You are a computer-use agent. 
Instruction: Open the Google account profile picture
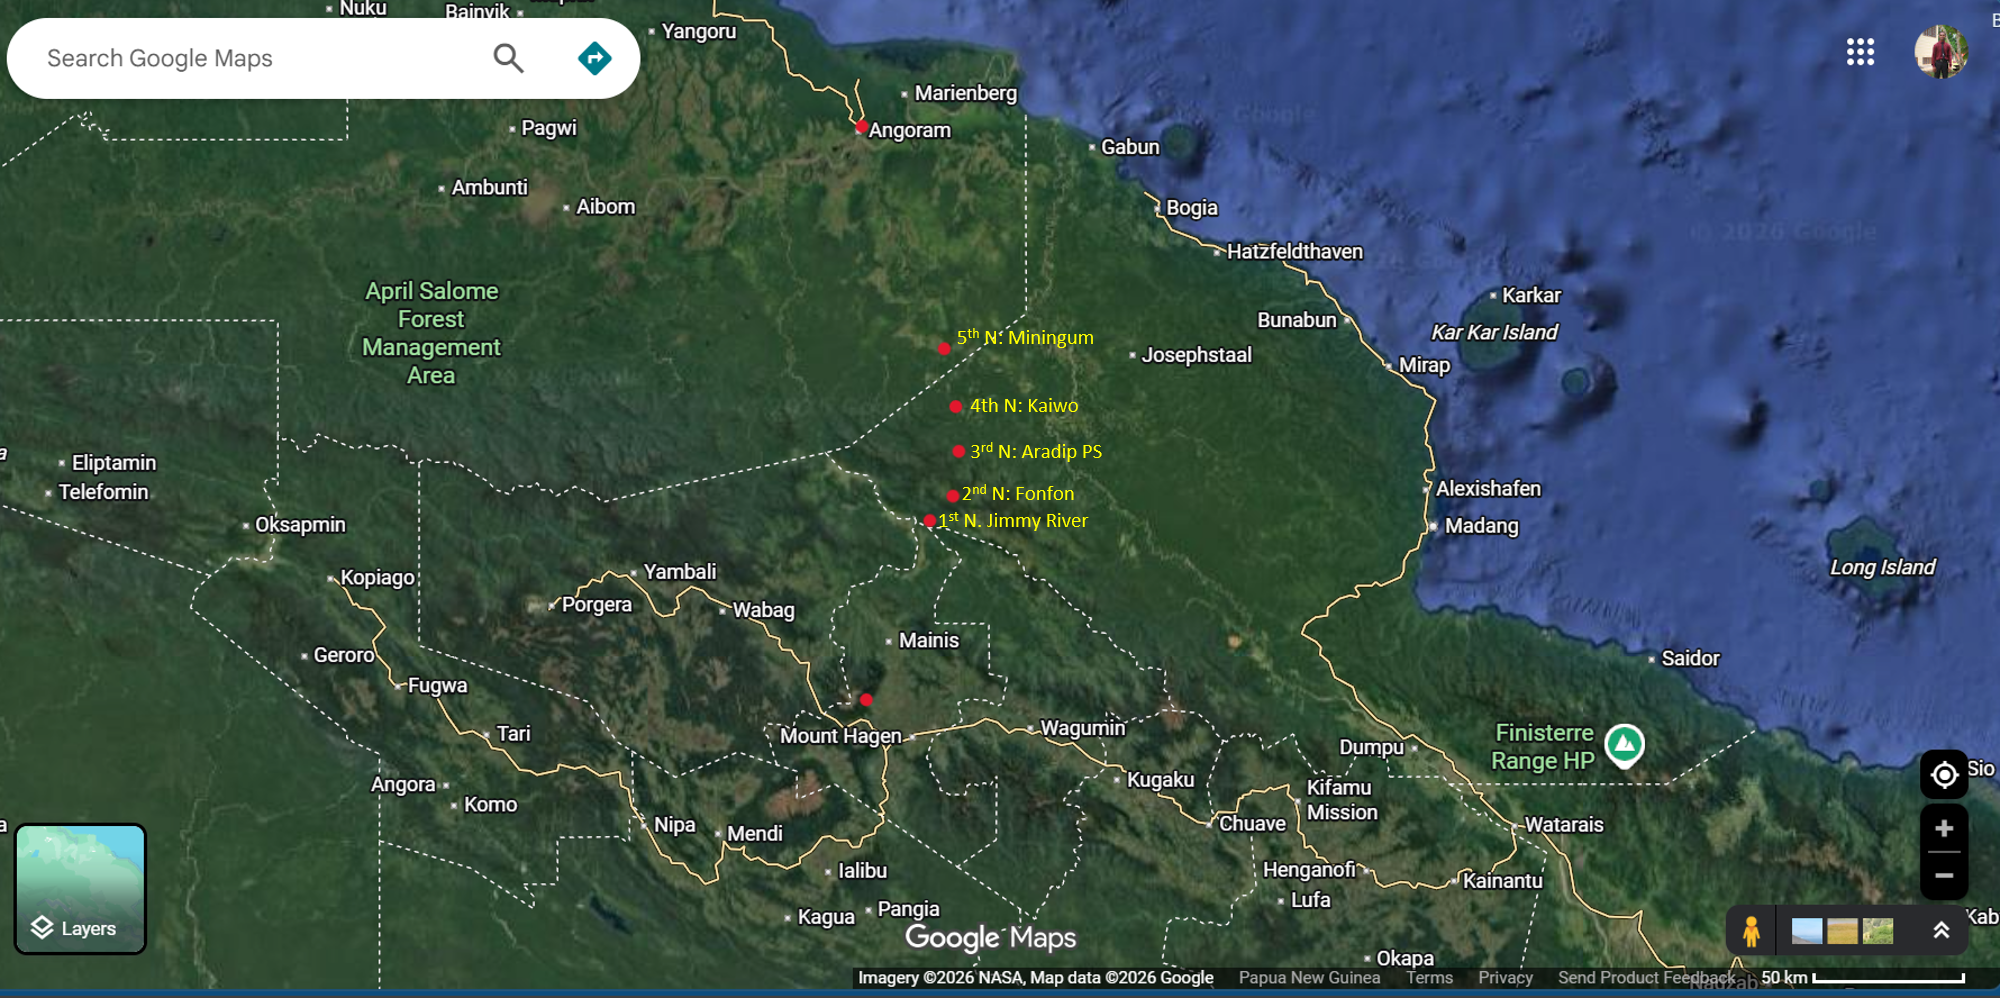pyautogui.click(x=1940, y=52)
